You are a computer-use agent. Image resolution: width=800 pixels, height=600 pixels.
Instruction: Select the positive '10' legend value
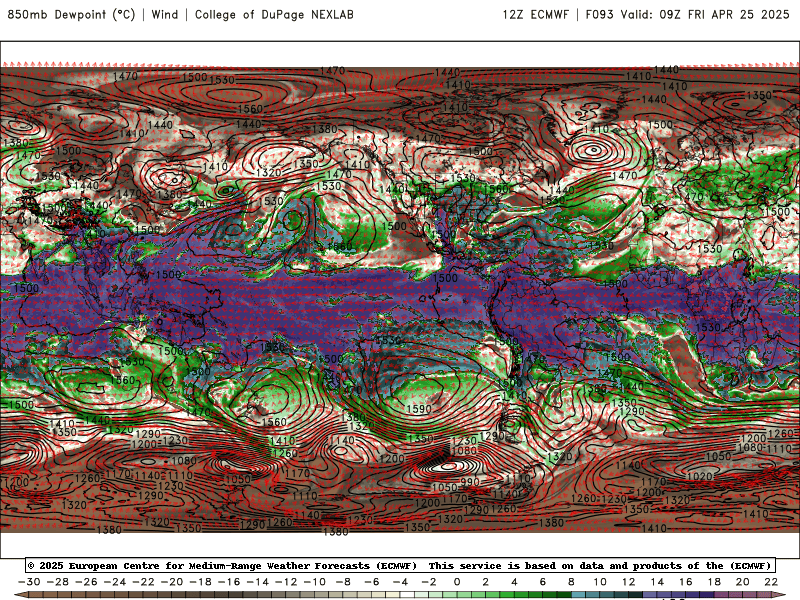click(600, 582)
